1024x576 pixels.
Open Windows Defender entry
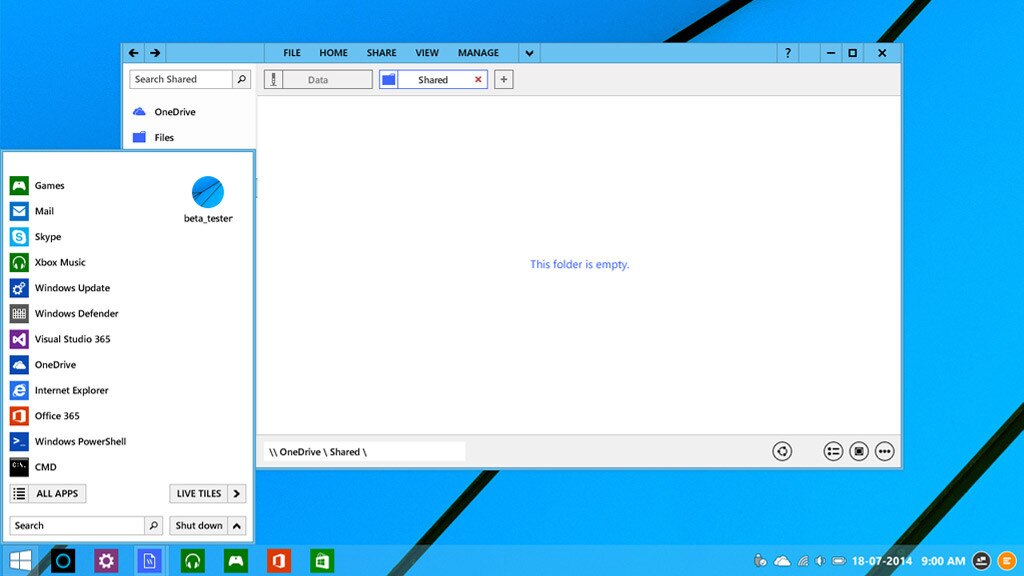click(x=64, y=313)
